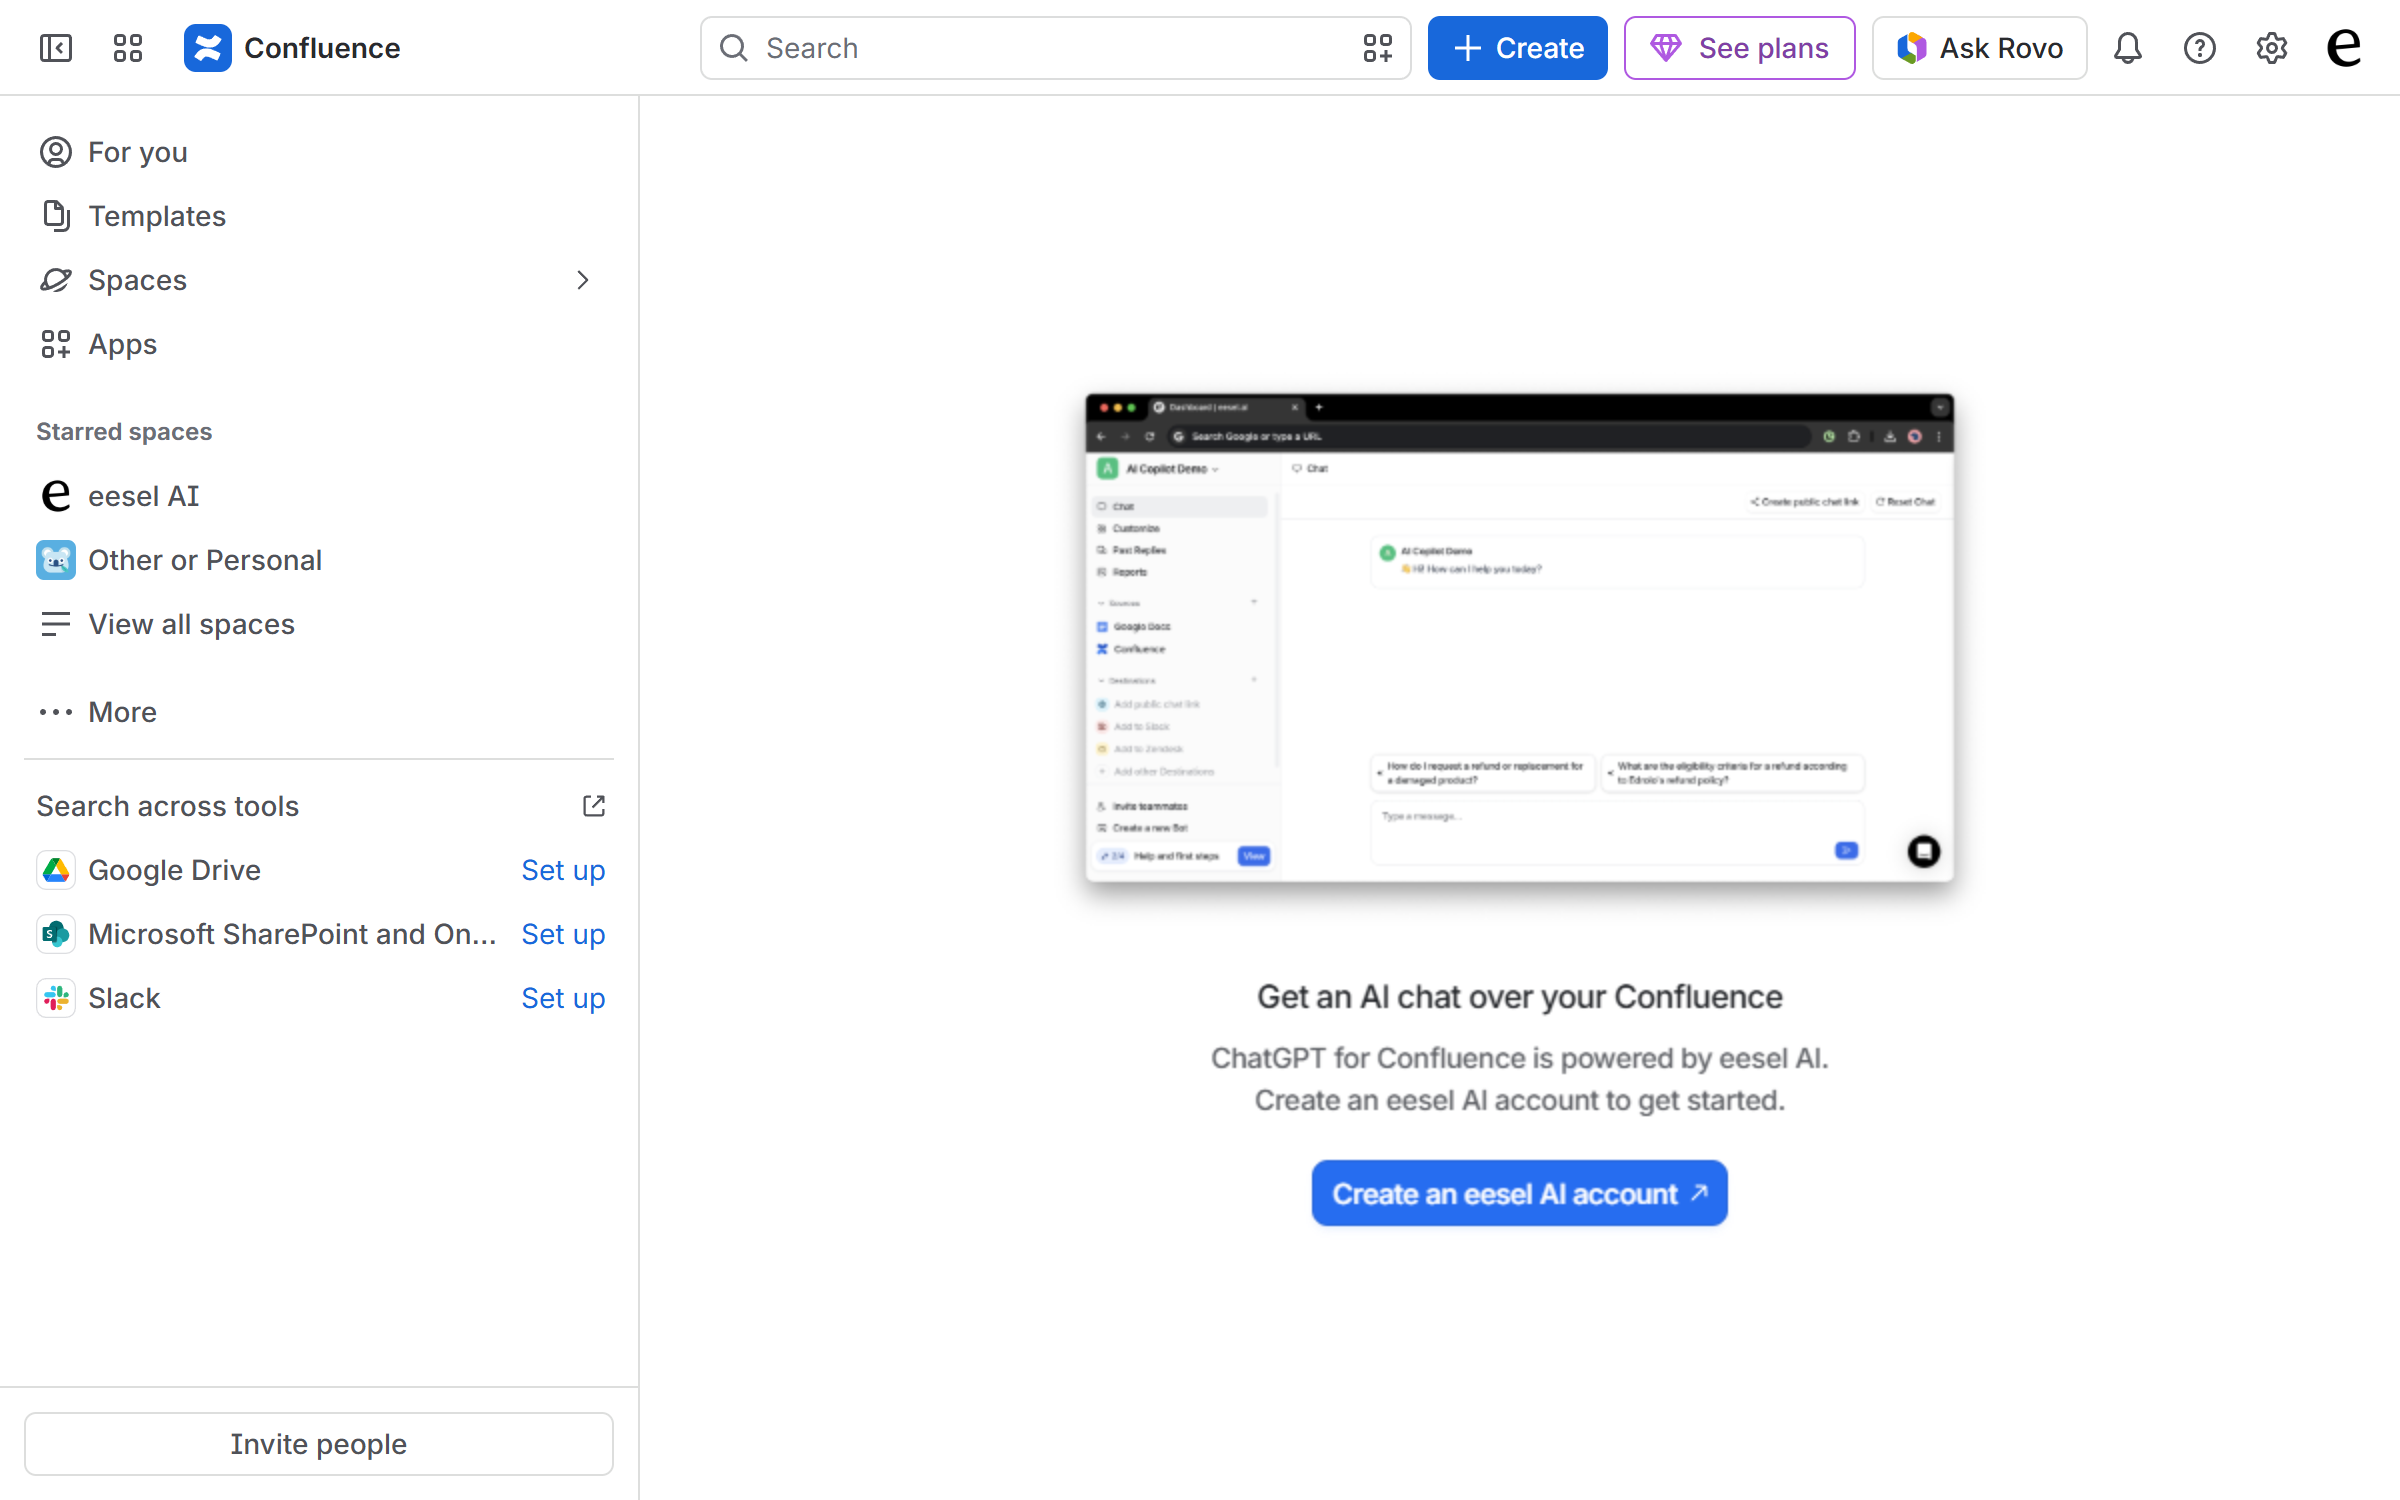Click See plans button
2400x1500 pixels.
pos(1739,48)
